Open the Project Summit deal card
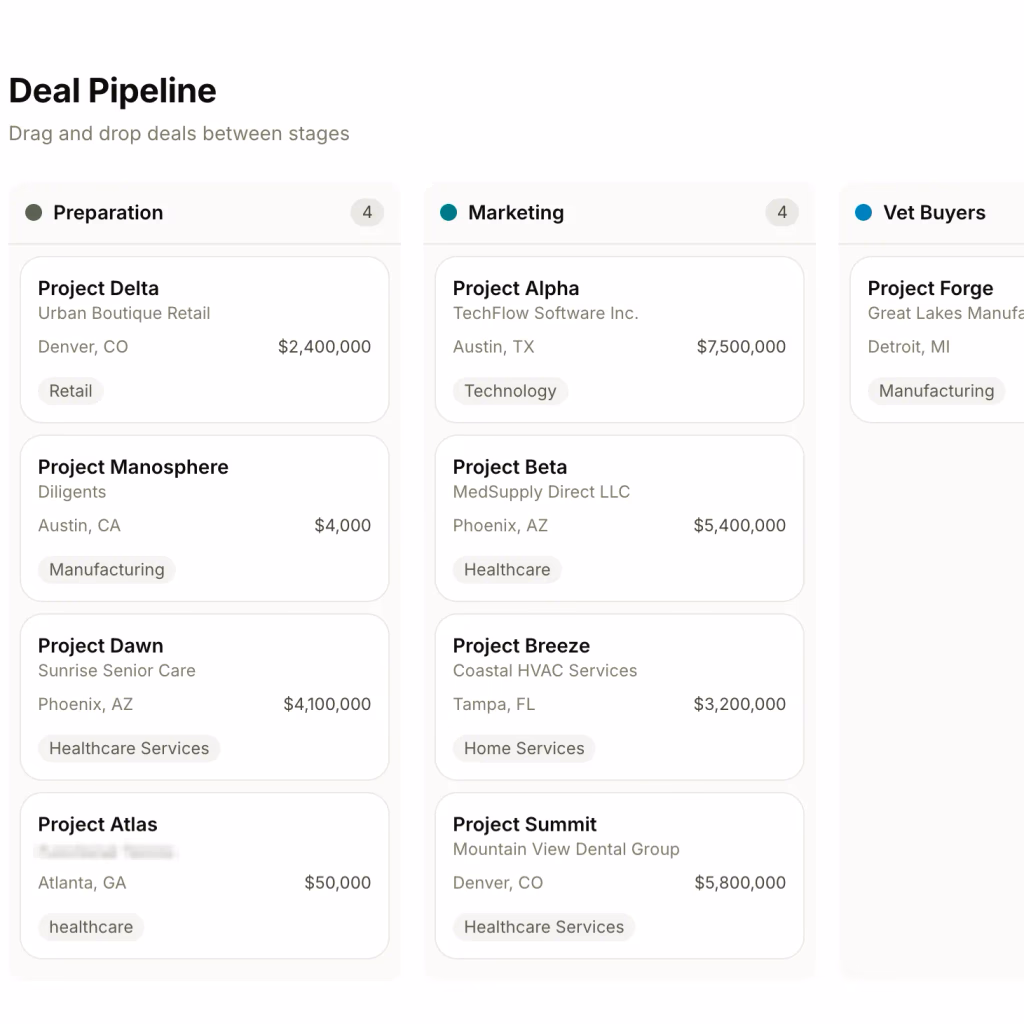The image size is (1024, 1024). click(x=618, y=875)
